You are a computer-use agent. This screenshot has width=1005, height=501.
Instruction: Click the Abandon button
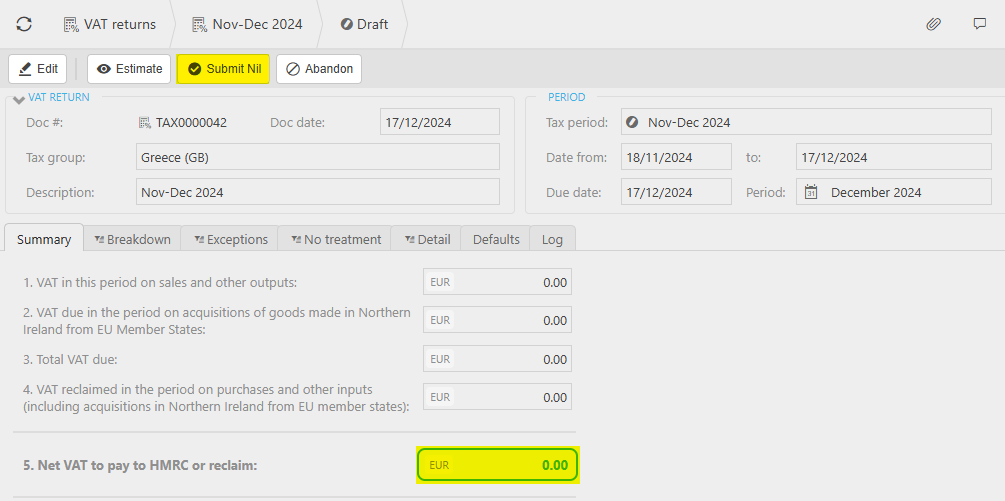[x=319, y=69]
